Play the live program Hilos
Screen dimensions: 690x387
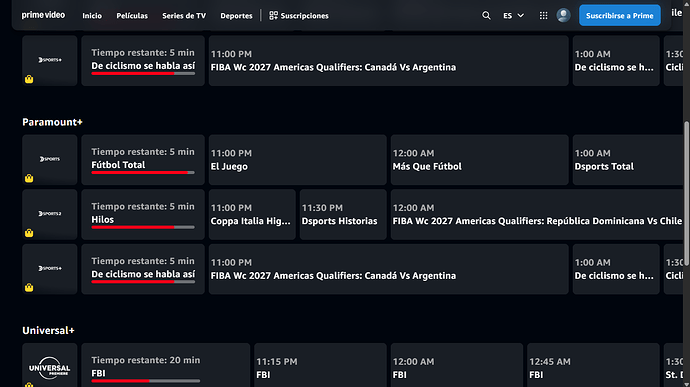tap(143, 214)
